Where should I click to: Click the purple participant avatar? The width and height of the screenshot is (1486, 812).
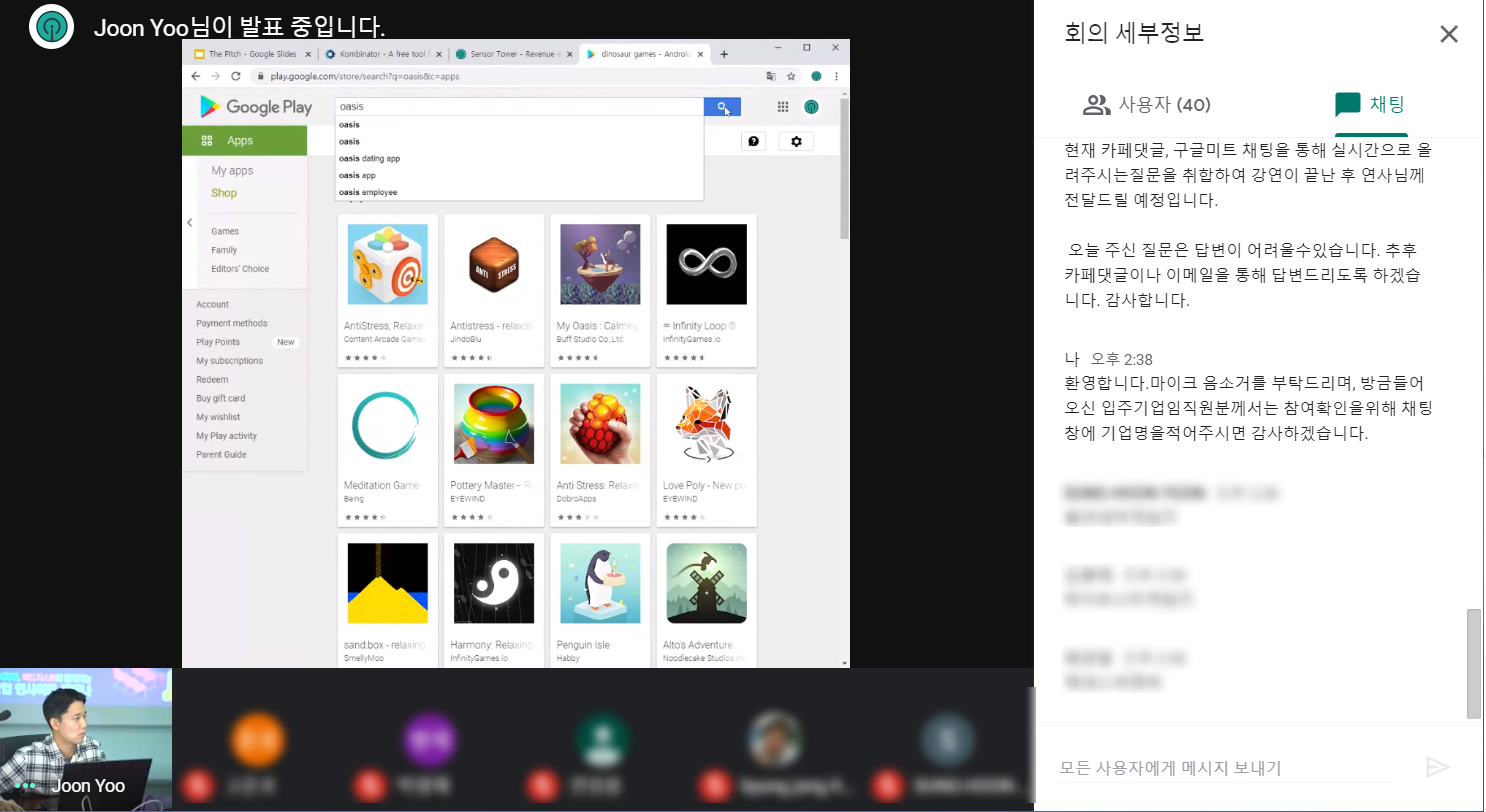[430, 741]
